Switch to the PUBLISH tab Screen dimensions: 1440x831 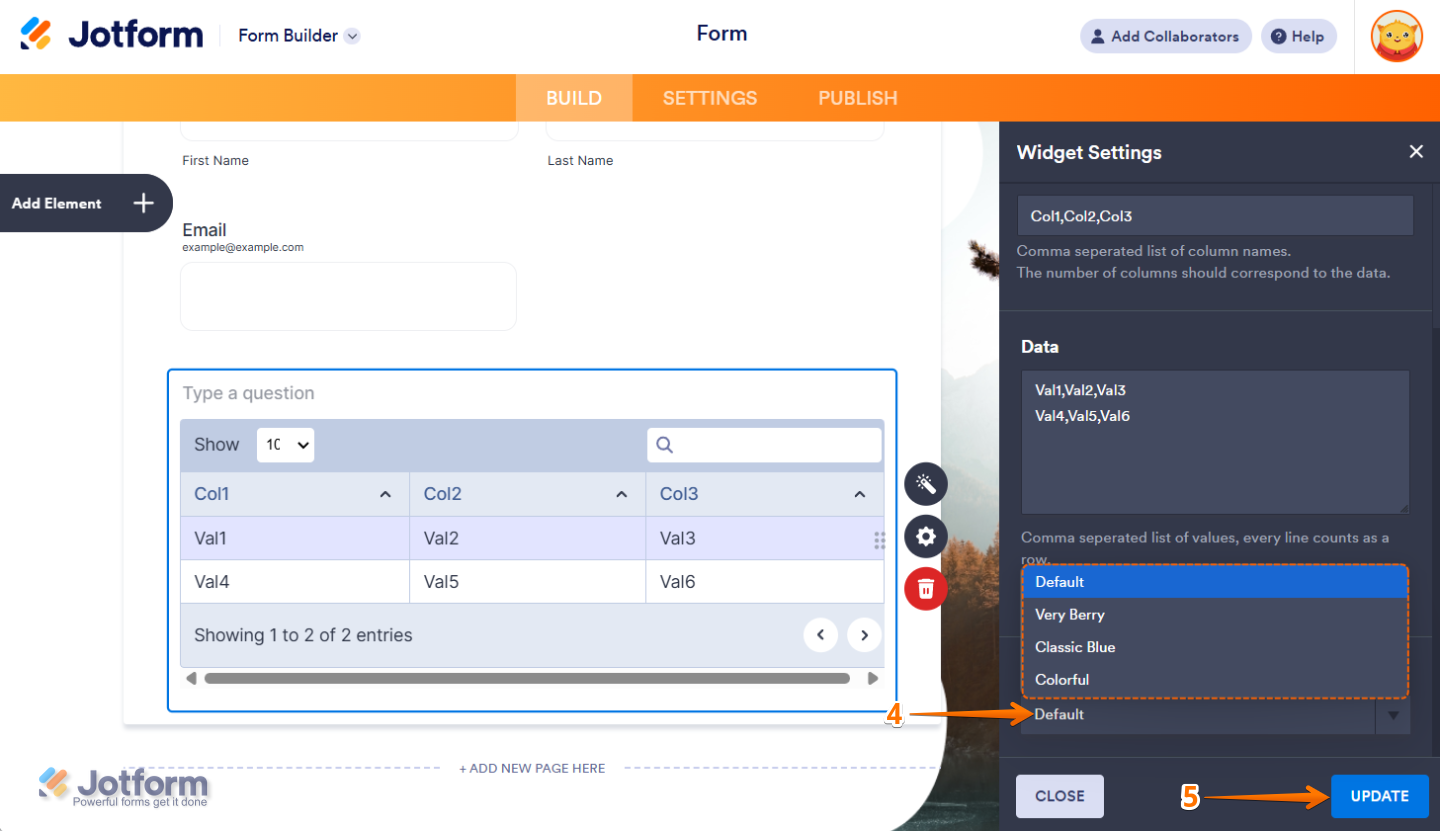pyautogui.click(x=857, y=97)
